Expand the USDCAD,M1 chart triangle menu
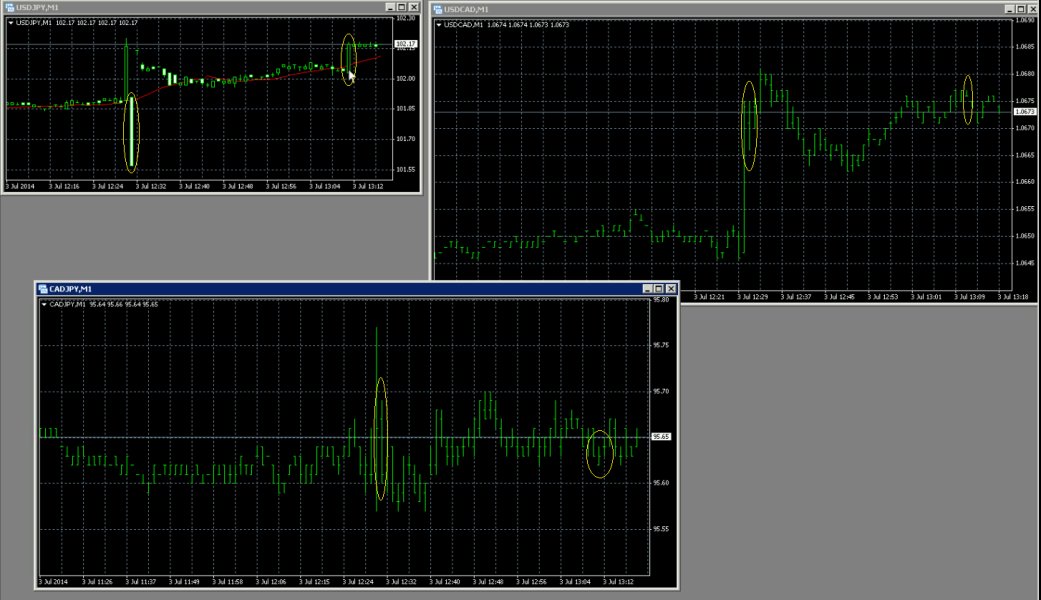The width and height of the screenshot is (1041, 600). click(438, 24)
